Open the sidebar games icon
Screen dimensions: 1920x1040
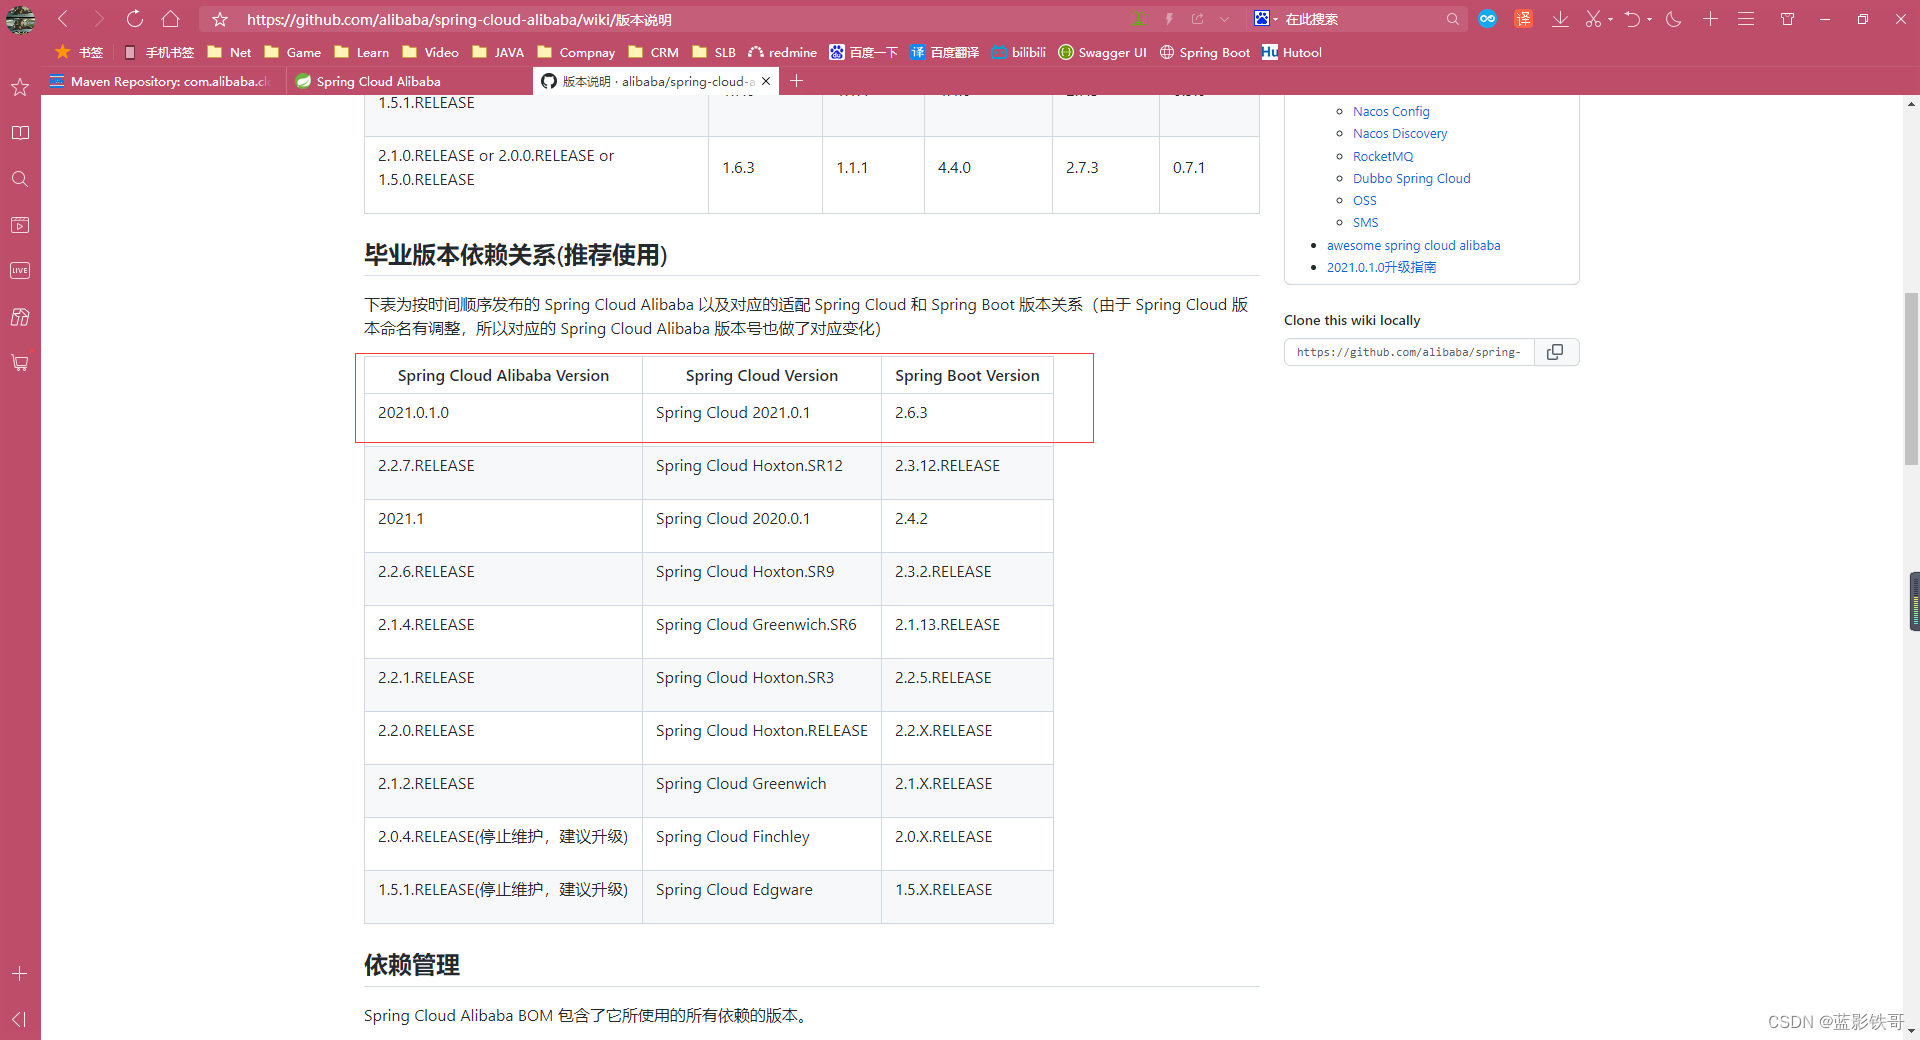pyautogui.click(x=20, y=317)
